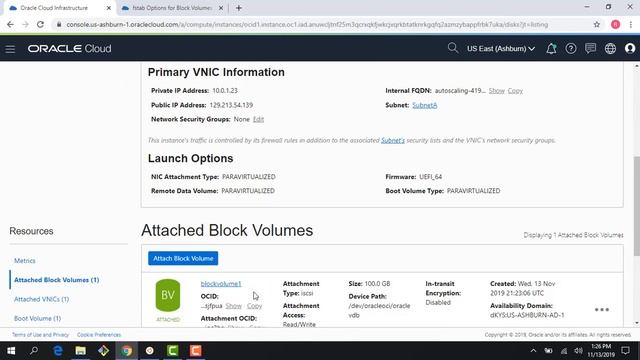Open the language globe icon
Viewport: 640px width, 360px height.
(610, 49)
